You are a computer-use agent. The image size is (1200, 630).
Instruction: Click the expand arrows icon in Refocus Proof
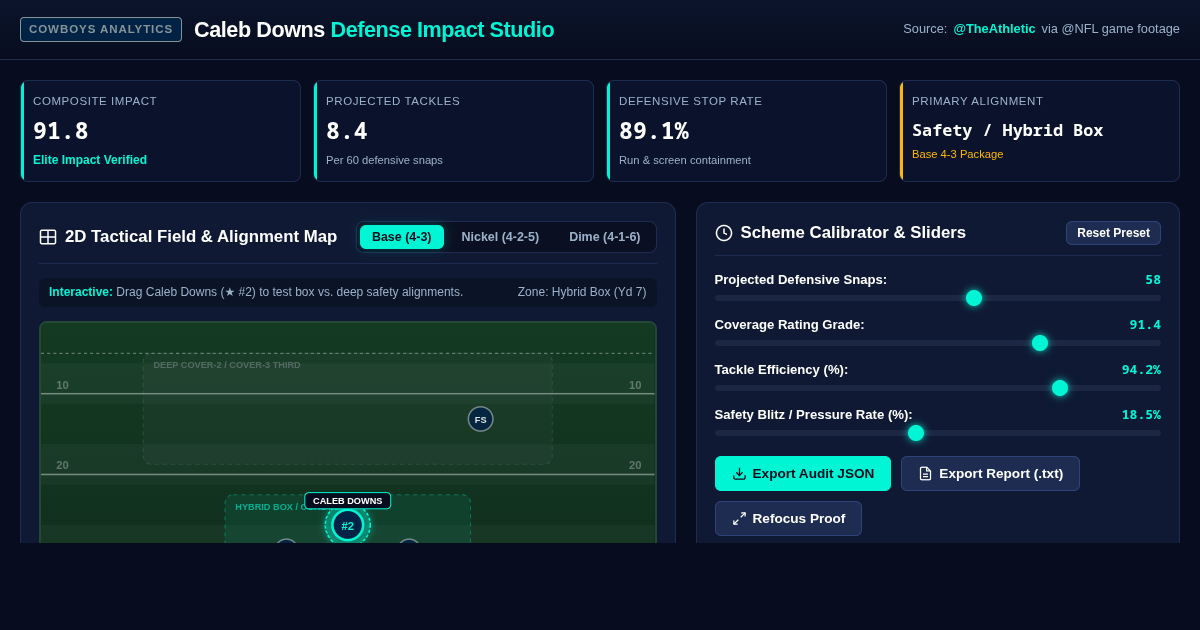tap(740, 519)
